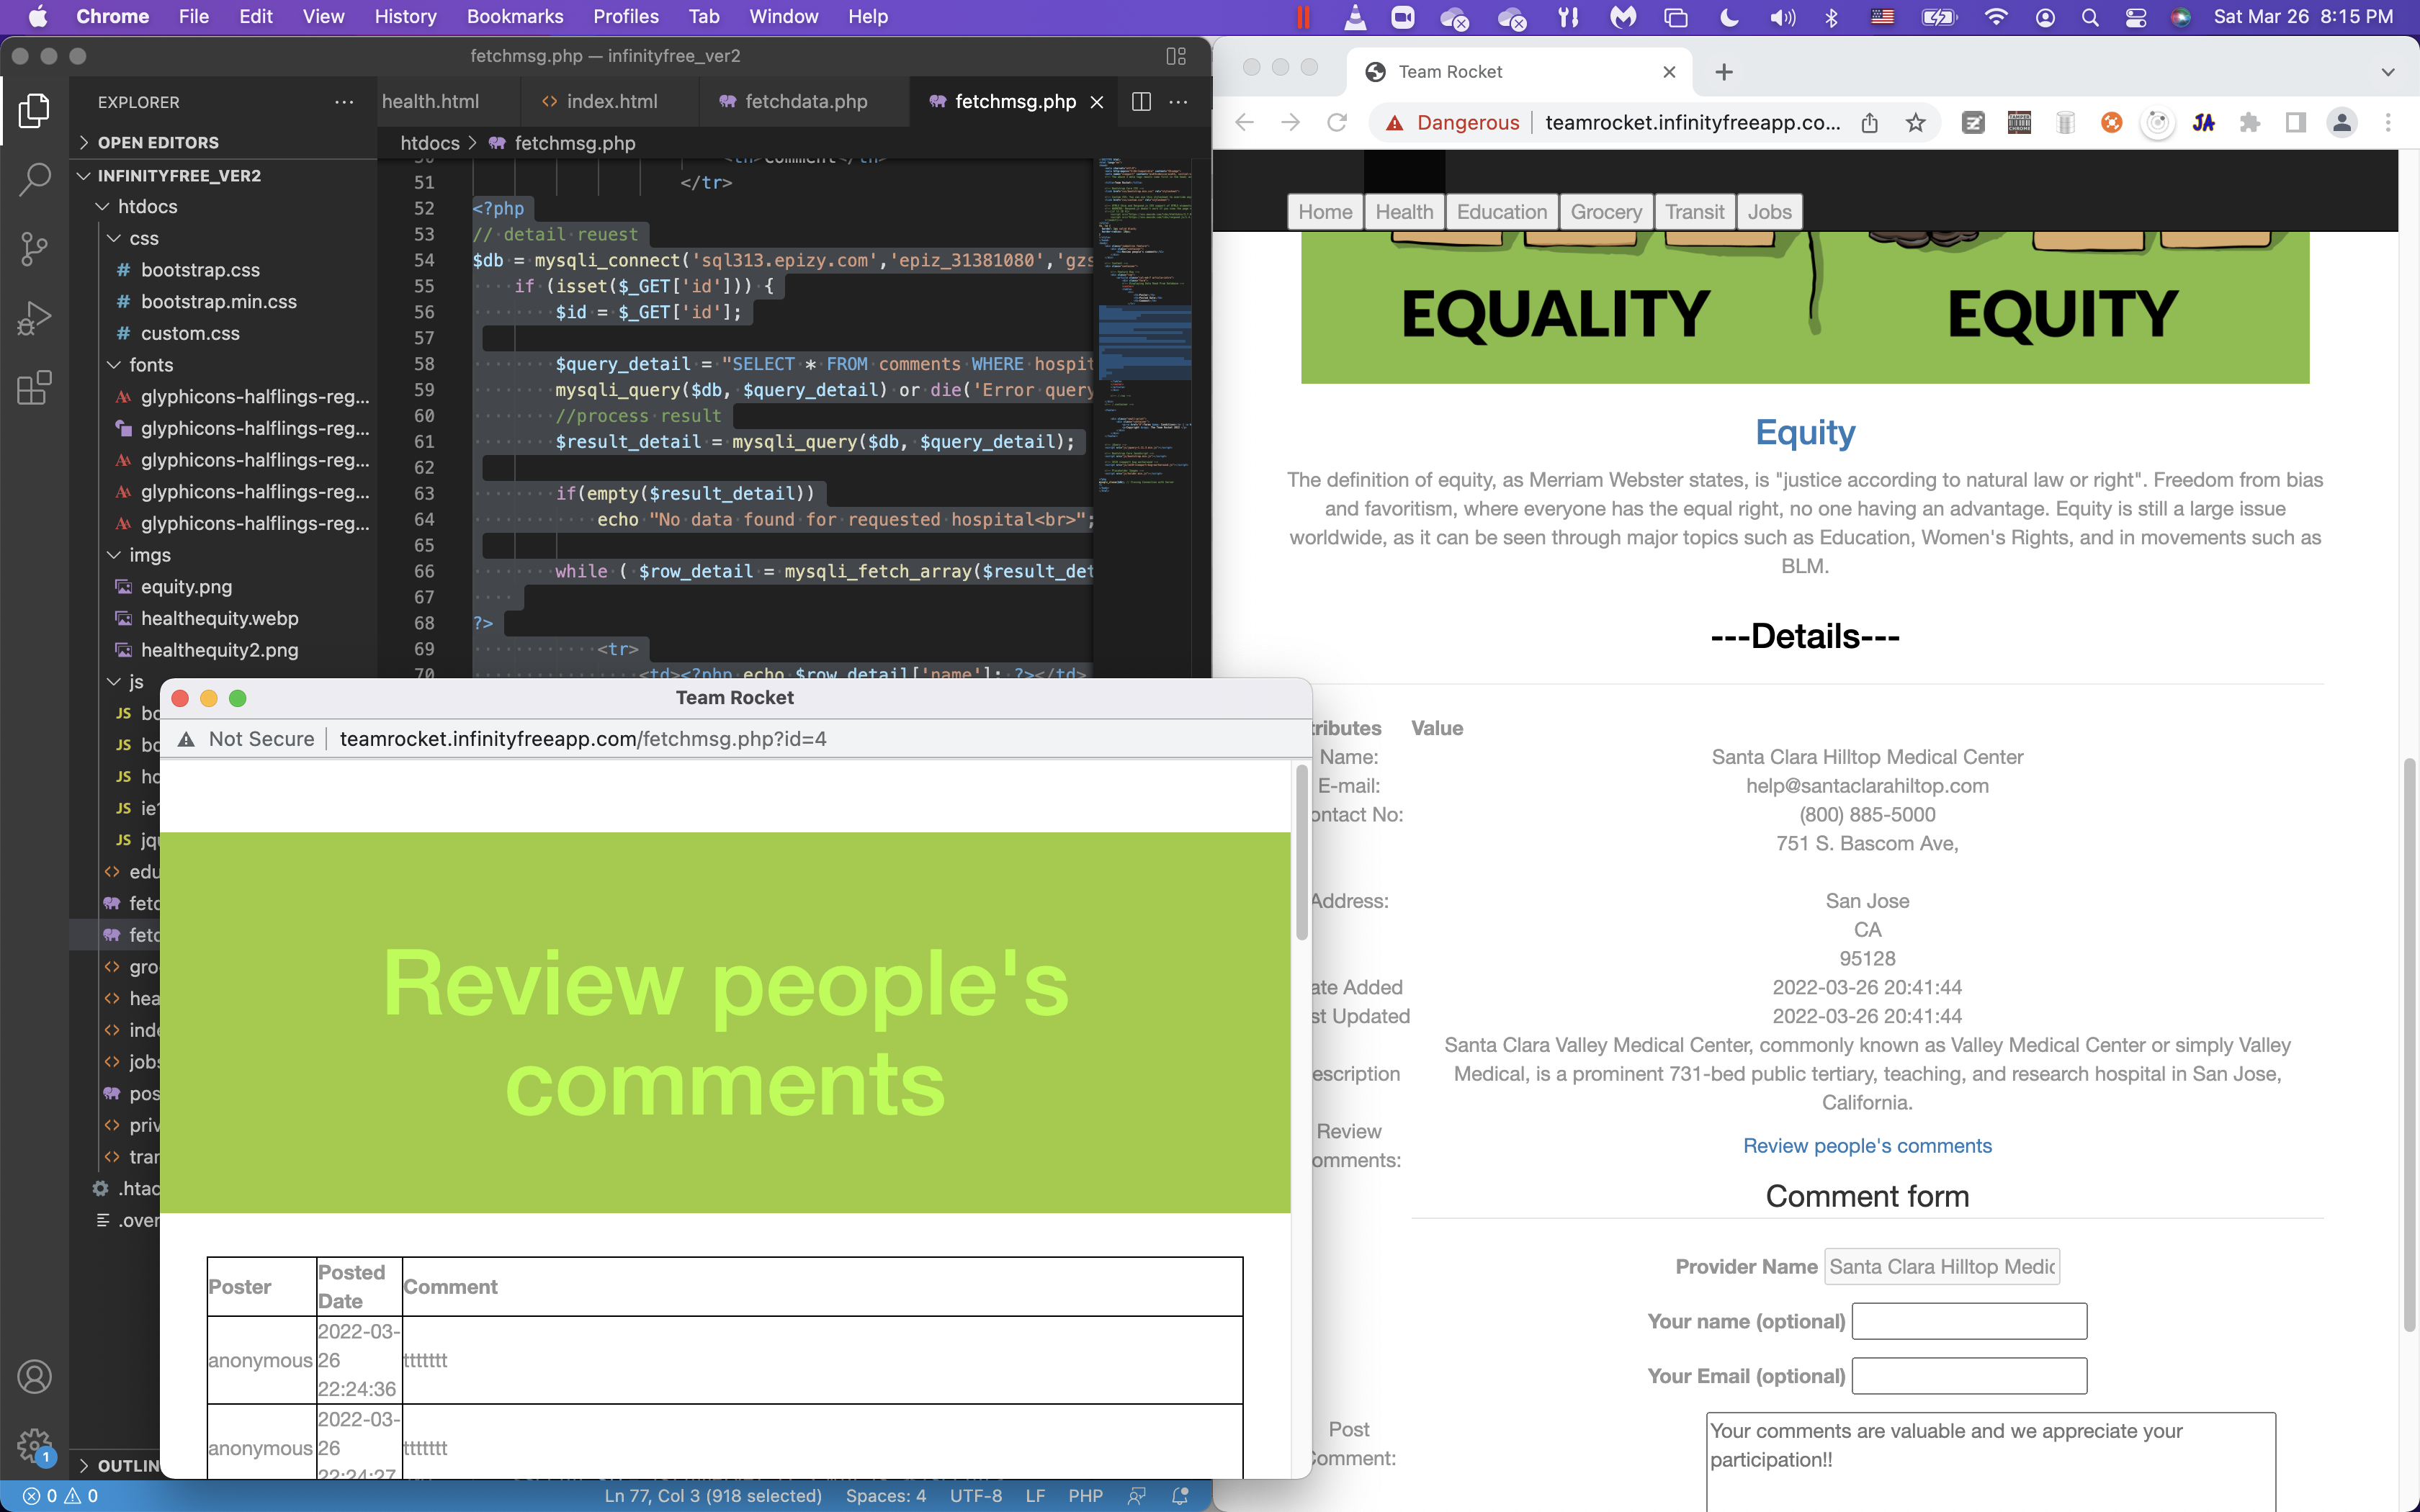
Task: Click the Split Editor Right icon
Action: [1141, 101]
